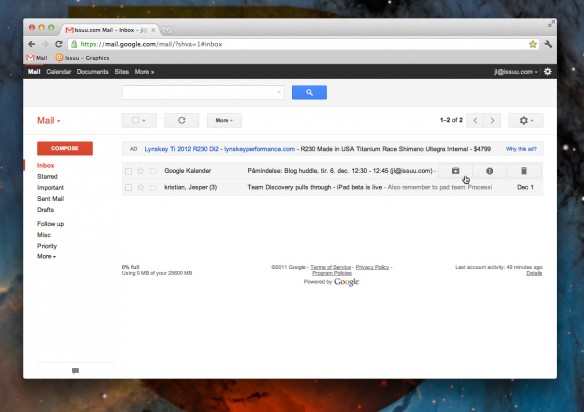
Task: Open the Priority label
Action: point(47,246)
